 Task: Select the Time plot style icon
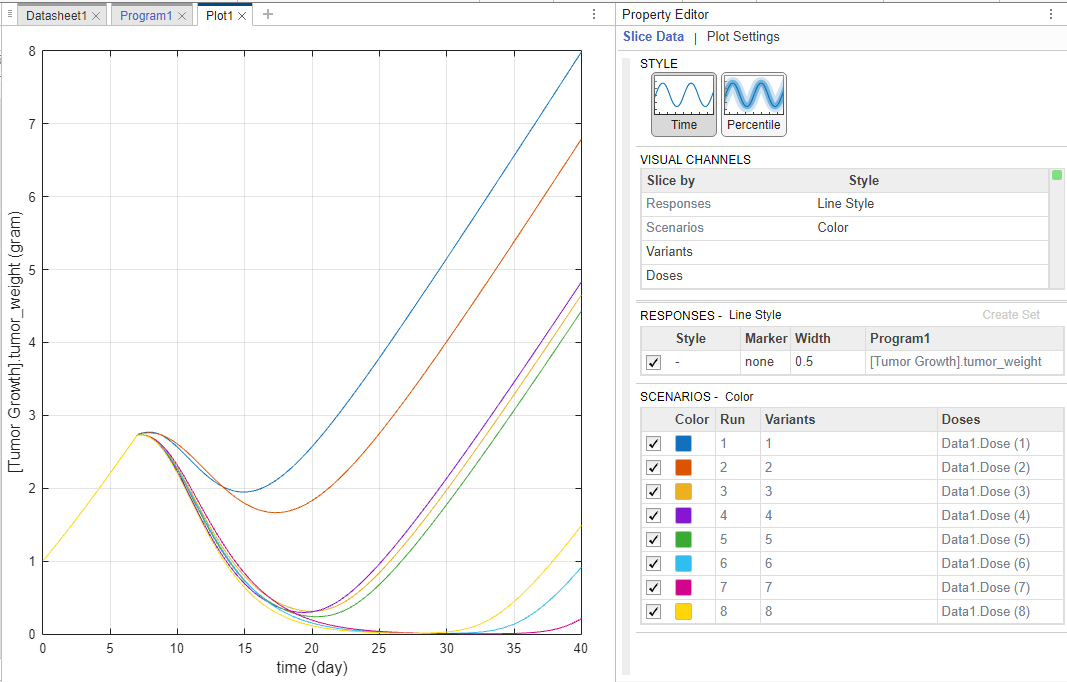pos(684,104)
